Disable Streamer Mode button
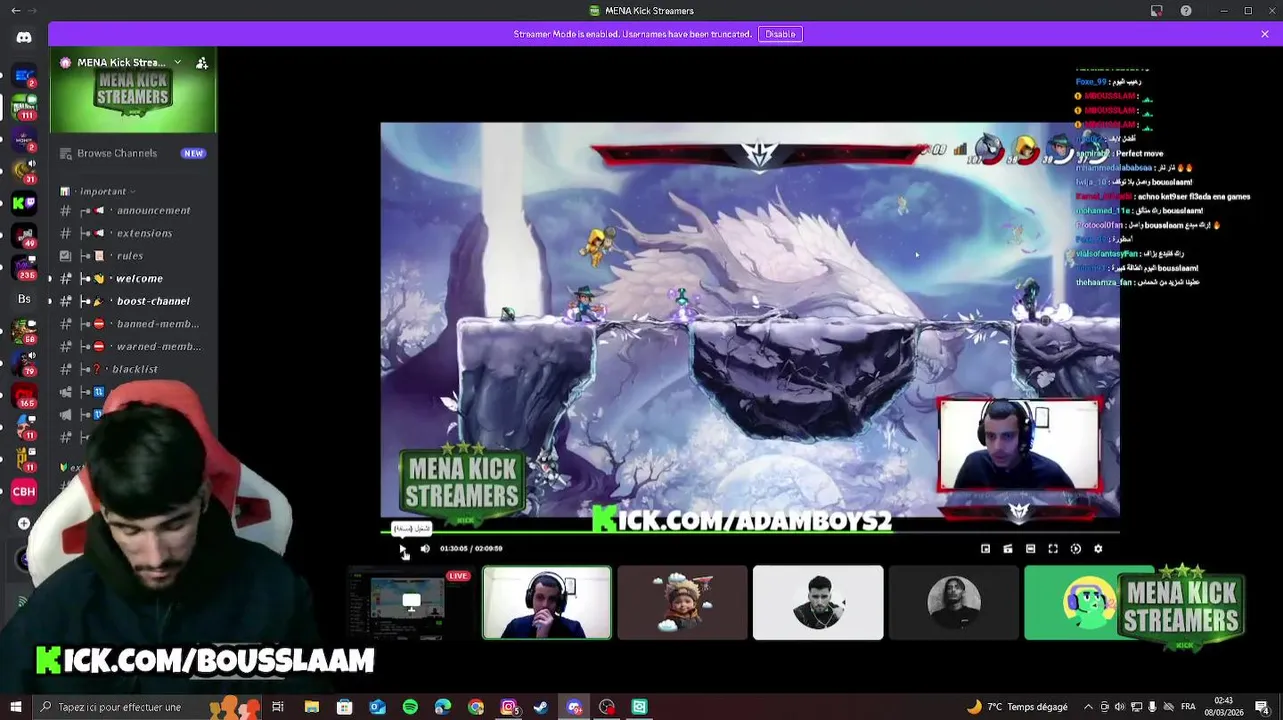The width and height of the screenshot is (1283, 720). click(x=780, y=34)
